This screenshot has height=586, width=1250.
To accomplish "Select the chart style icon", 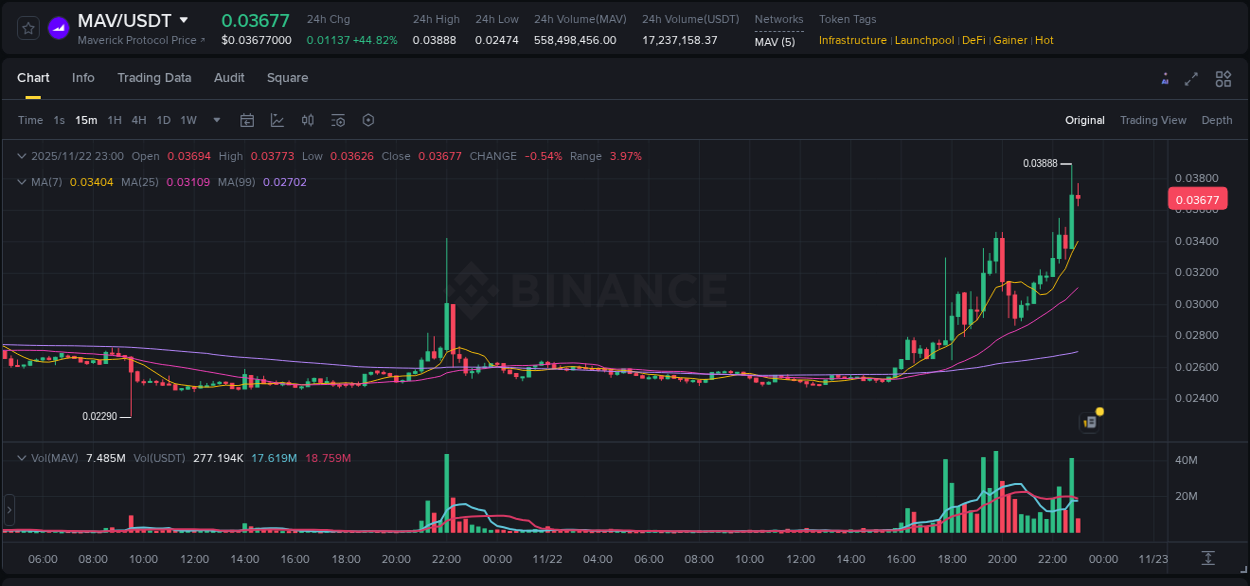I will 277,120.
